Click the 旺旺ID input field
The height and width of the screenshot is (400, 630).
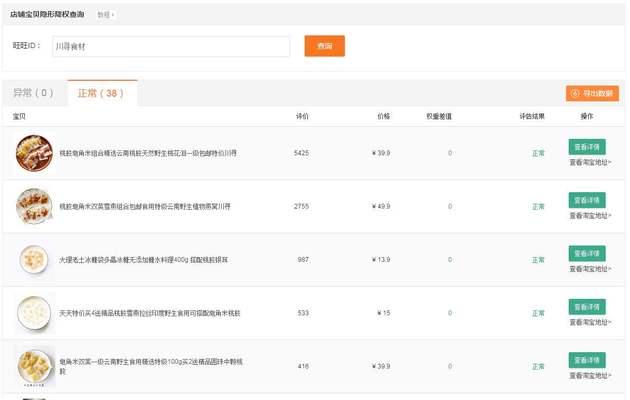tap(171, 46)
